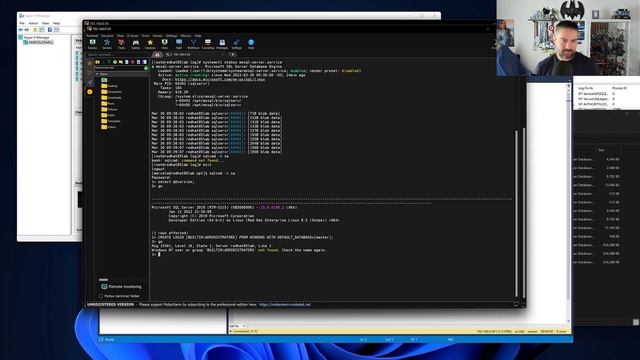Click the terminal vertical scrollbar

[516, 212]
